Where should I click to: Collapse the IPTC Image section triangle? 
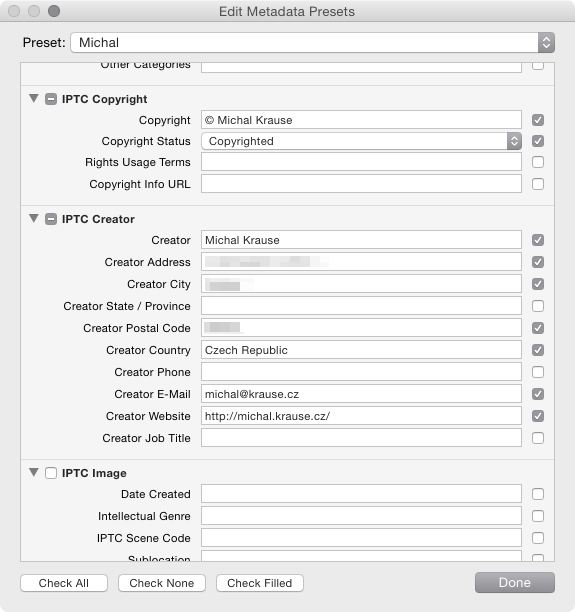click(x=34, y=472)
